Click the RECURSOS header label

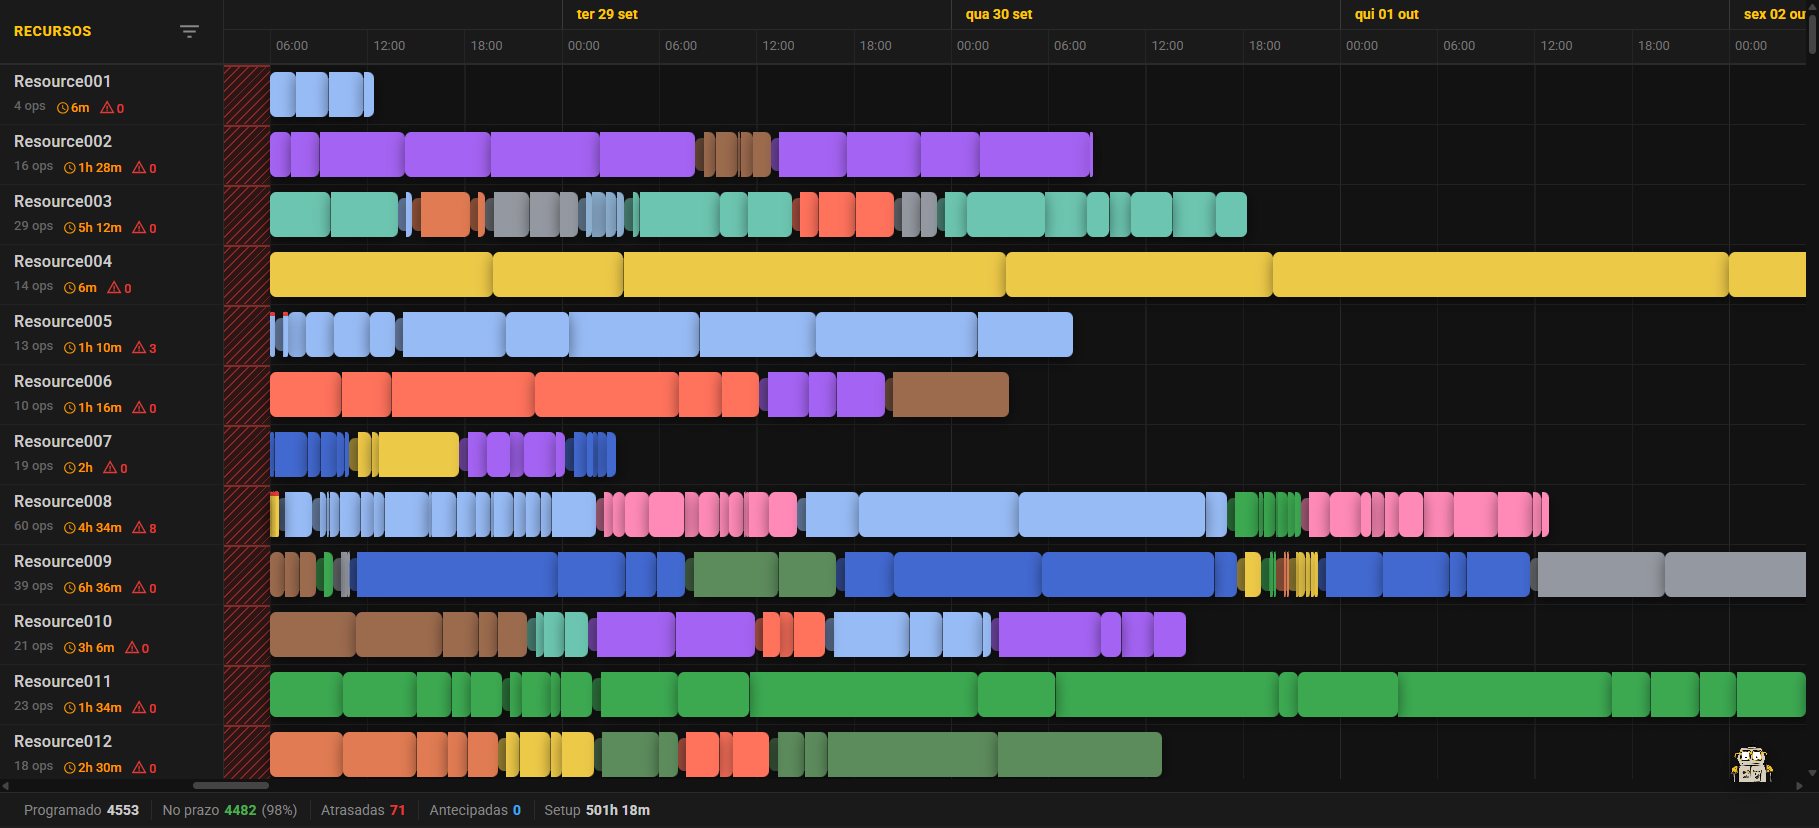coord(52,31)
